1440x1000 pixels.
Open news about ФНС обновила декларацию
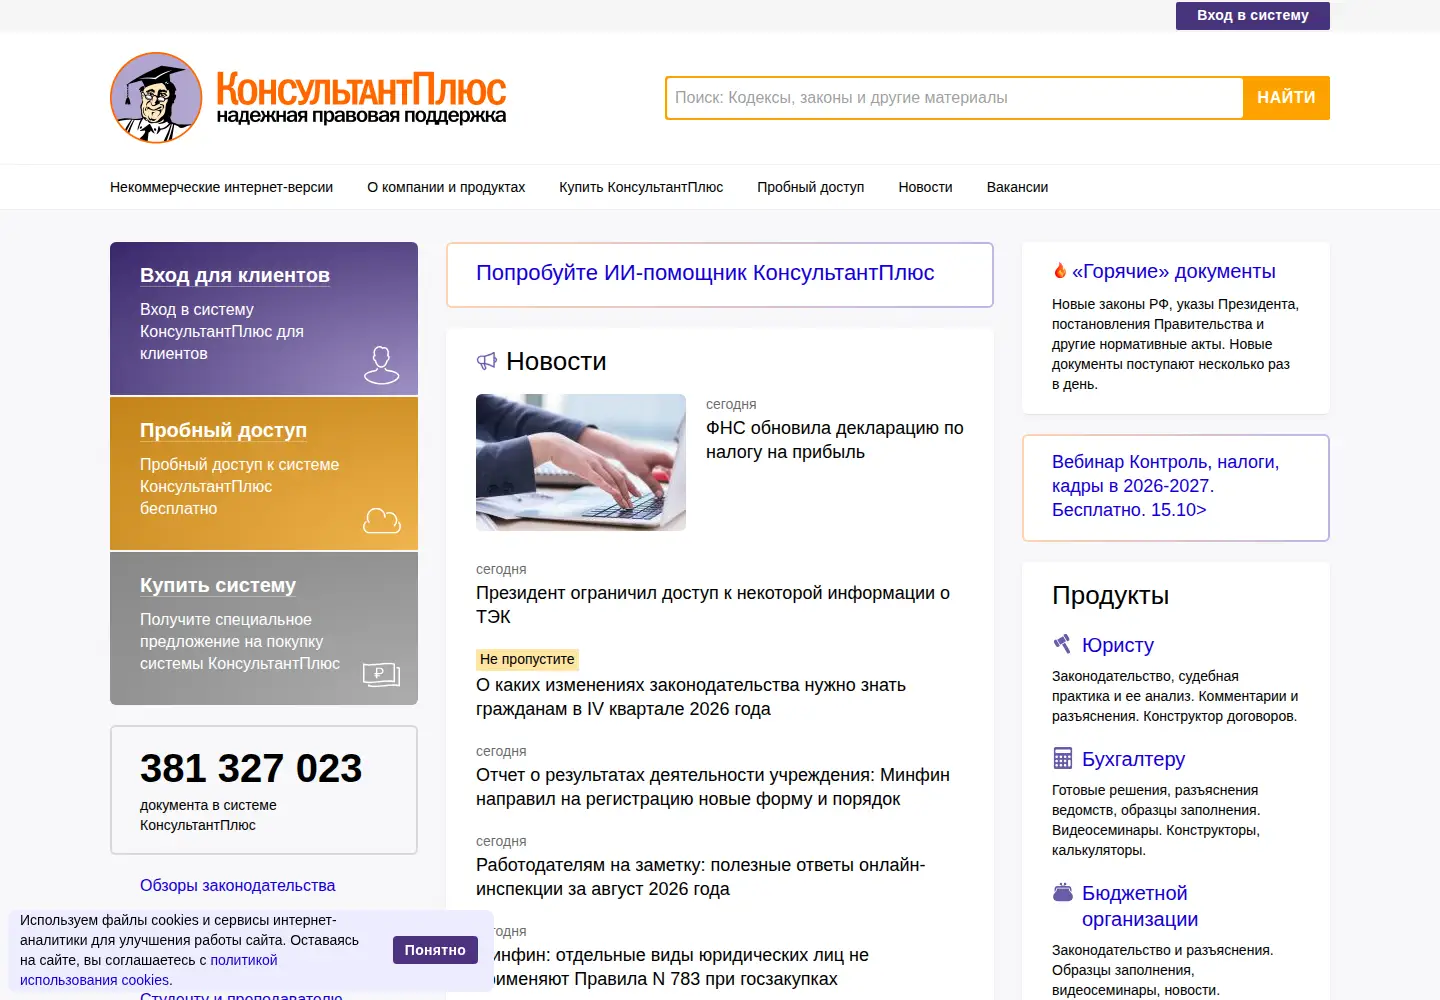(835, 440)
